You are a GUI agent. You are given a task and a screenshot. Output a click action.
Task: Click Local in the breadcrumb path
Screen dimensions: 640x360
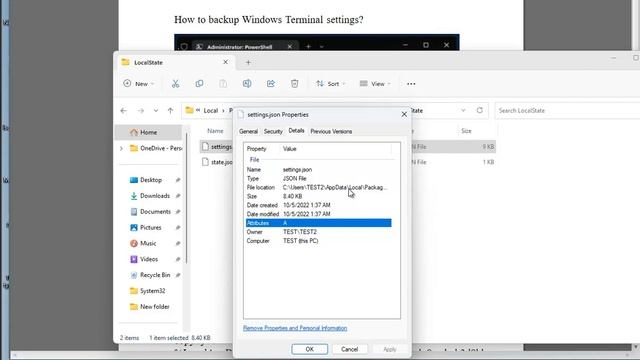coord(211,111)
